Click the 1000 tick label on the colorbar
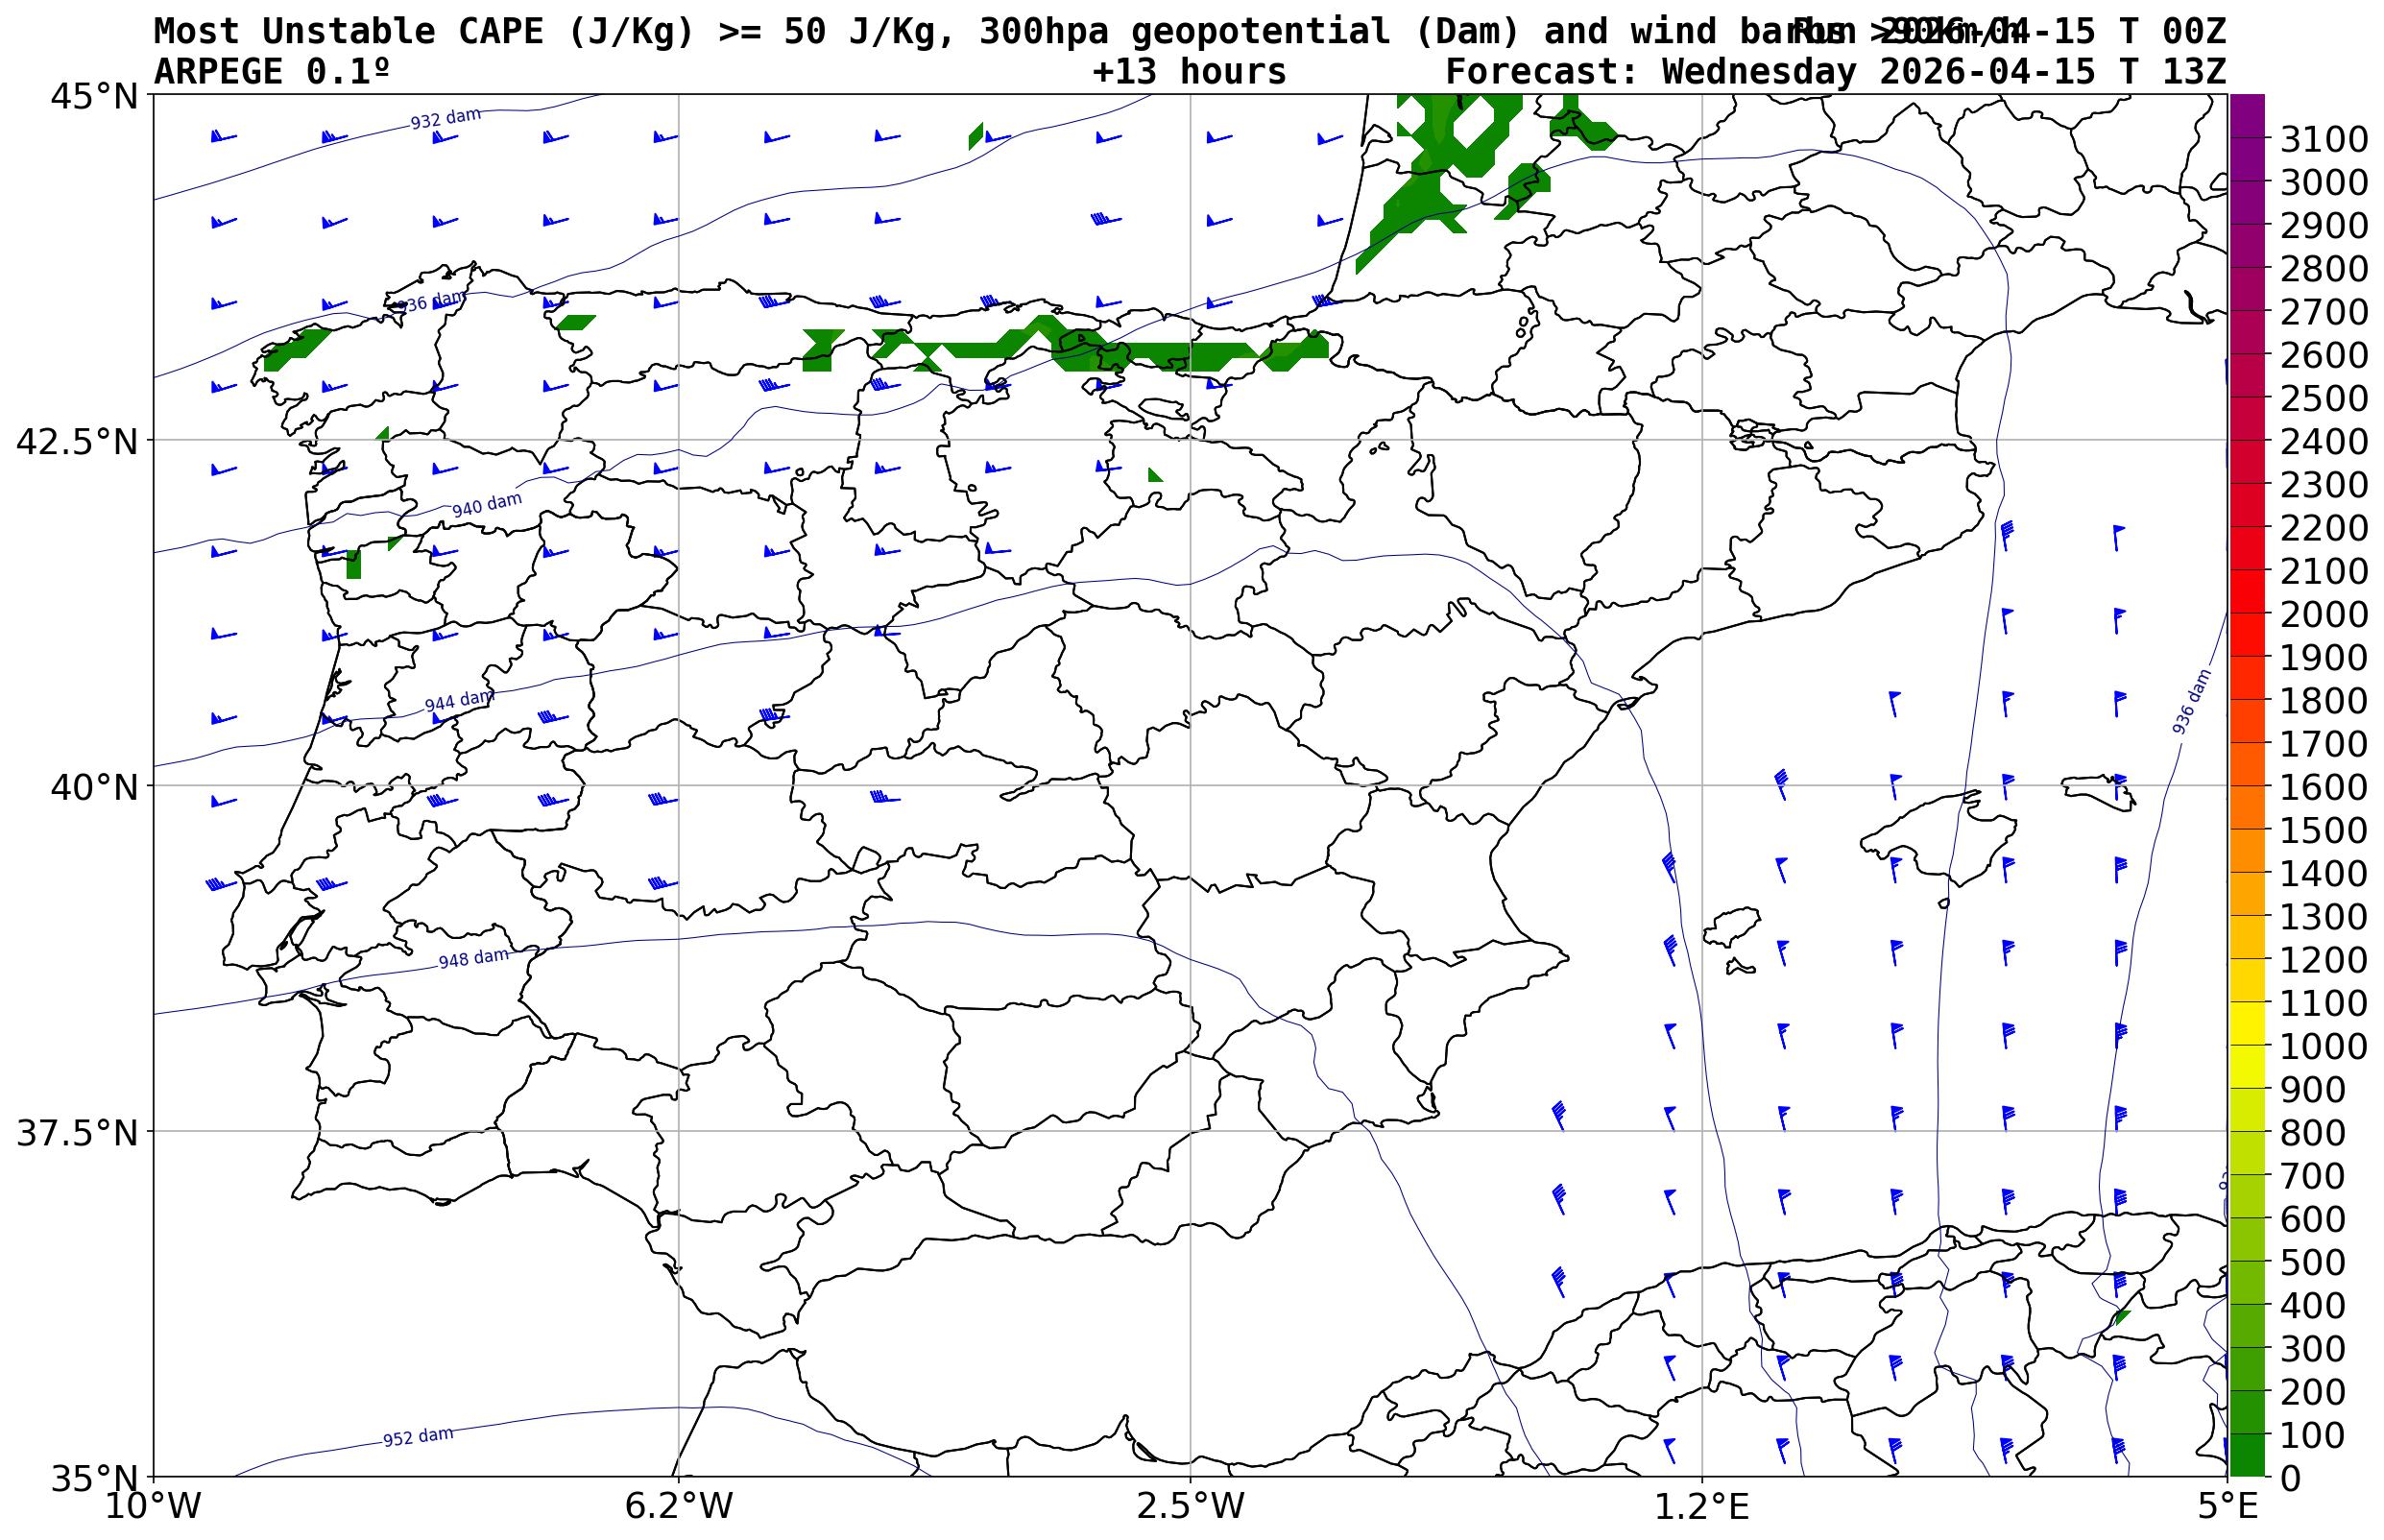2384x1540 pixels. point(2324,1046)
